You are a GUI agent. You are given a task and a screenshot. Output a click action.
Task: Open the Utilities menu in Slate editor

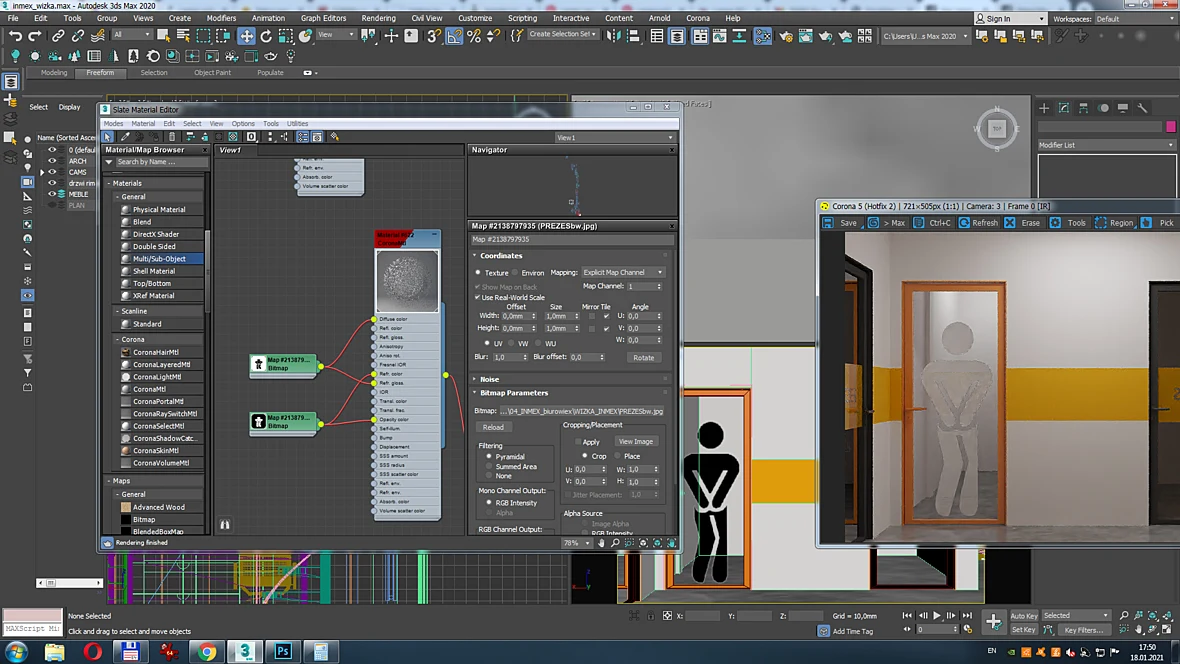[x=297, y=123]
